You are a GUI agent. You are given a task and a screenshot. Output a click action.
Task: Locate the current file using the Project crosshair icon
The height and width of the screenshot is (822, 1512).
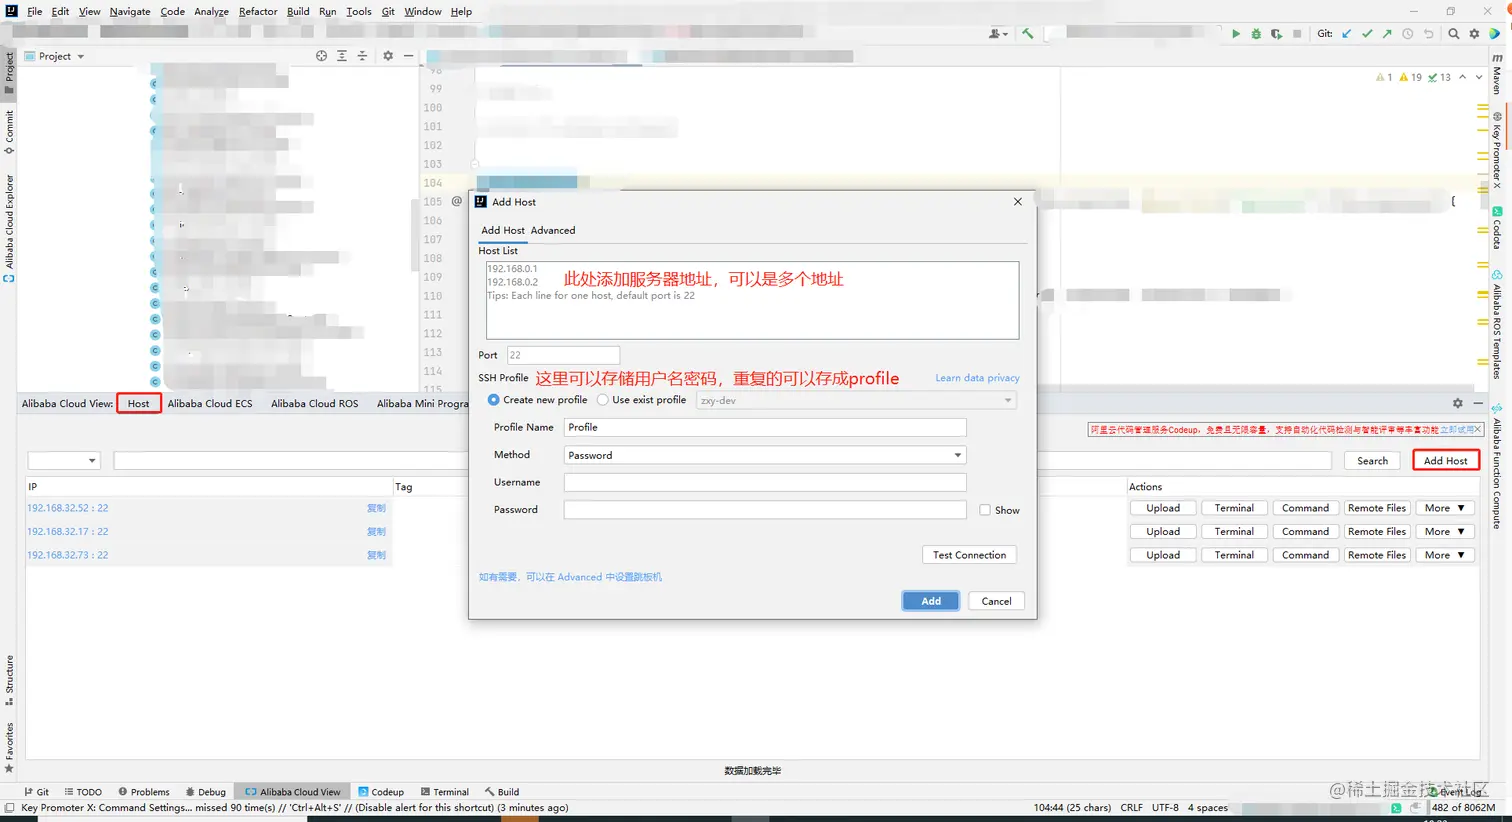[321, 56]
